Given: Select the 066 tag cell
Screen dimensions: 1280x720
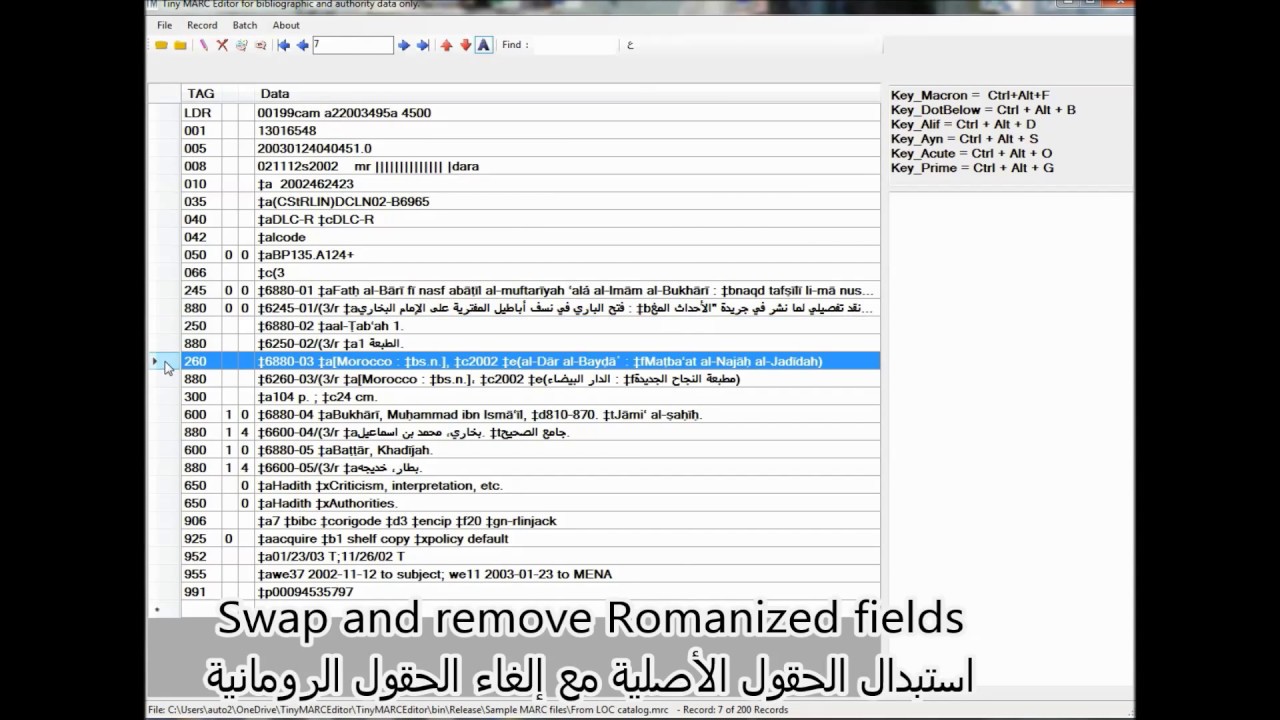Looking at the screenshot, I should click(201, 273).
